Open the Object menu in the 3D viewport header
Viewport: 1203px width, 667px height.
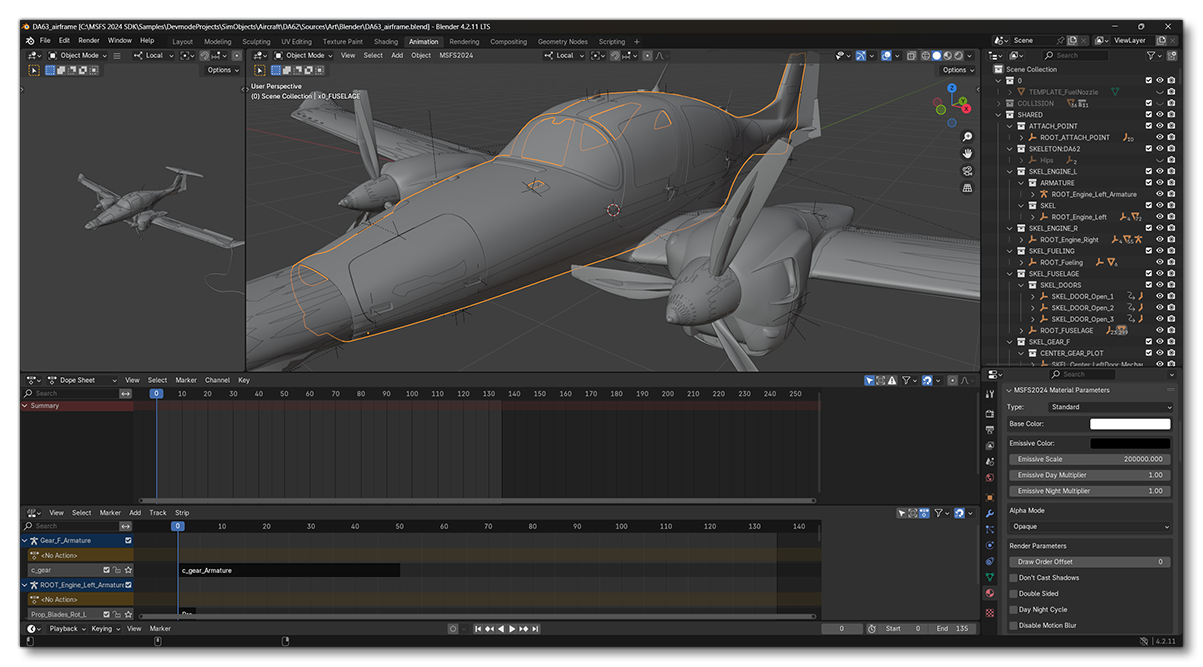[x=420, y=56]
